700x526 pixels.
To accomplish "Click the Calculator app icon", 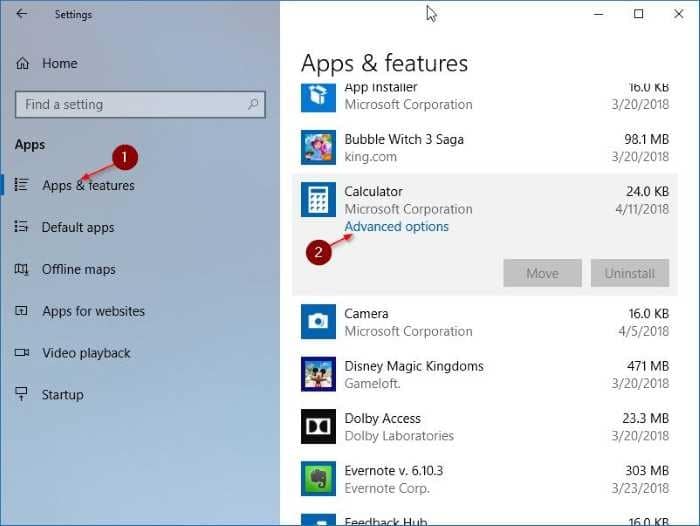I will pyautogui.click(x=318, y=200).
